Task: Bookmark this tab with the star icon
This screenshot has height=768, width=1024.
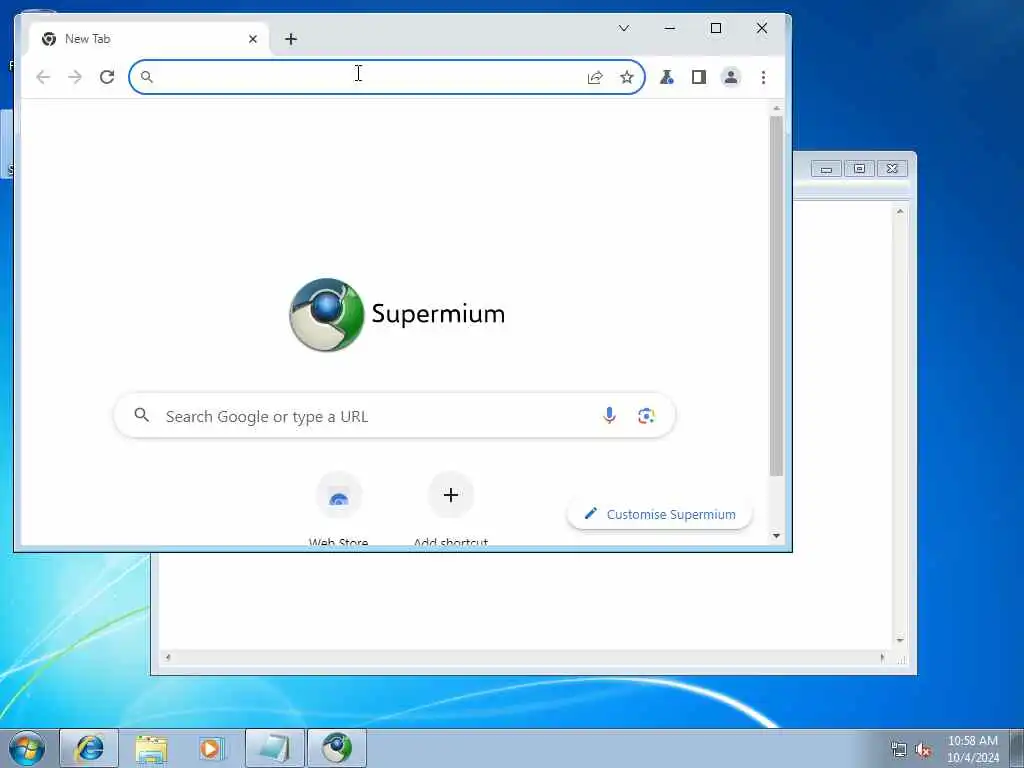Action: [627, 78]
